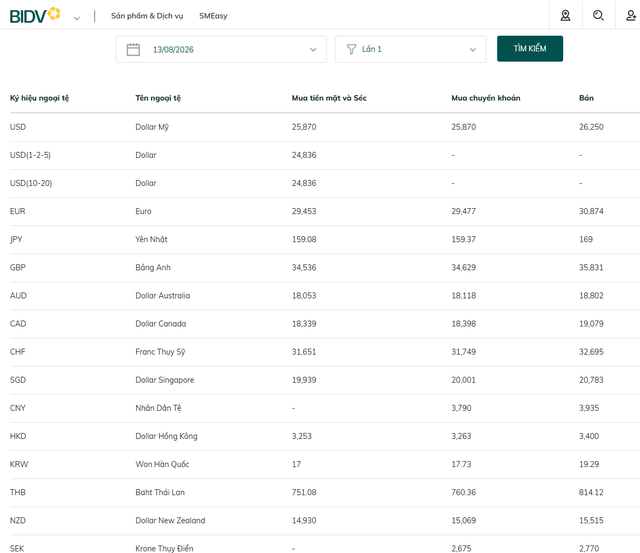Click the Nhân Dân Tệ name
This screenshot has width=640, height=553.
tap(158, 408)
